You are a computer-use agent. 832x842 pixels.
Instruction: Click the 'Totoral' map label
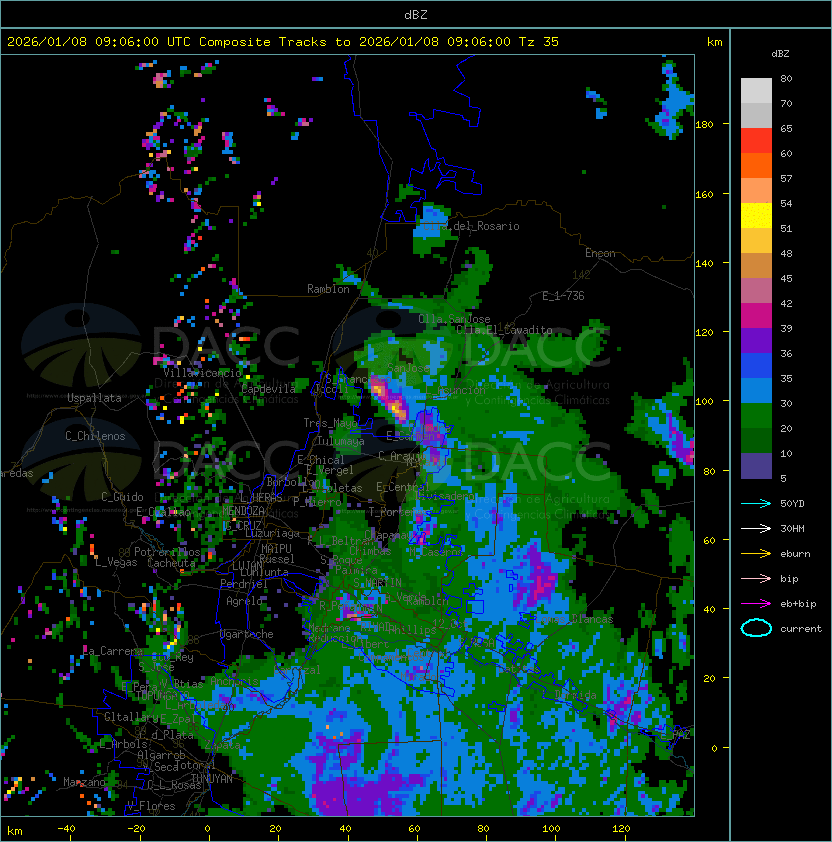tap(195, 765)
